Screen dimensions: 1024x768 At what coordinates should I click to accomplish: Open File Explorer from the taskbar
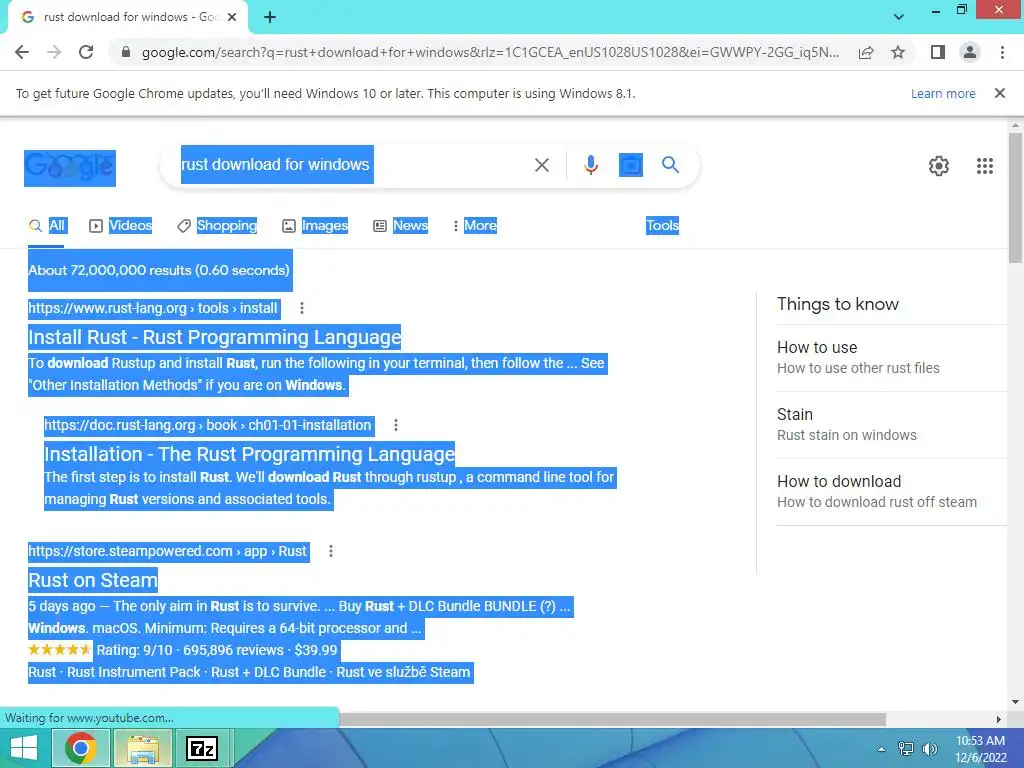click(x=144, y=748)
